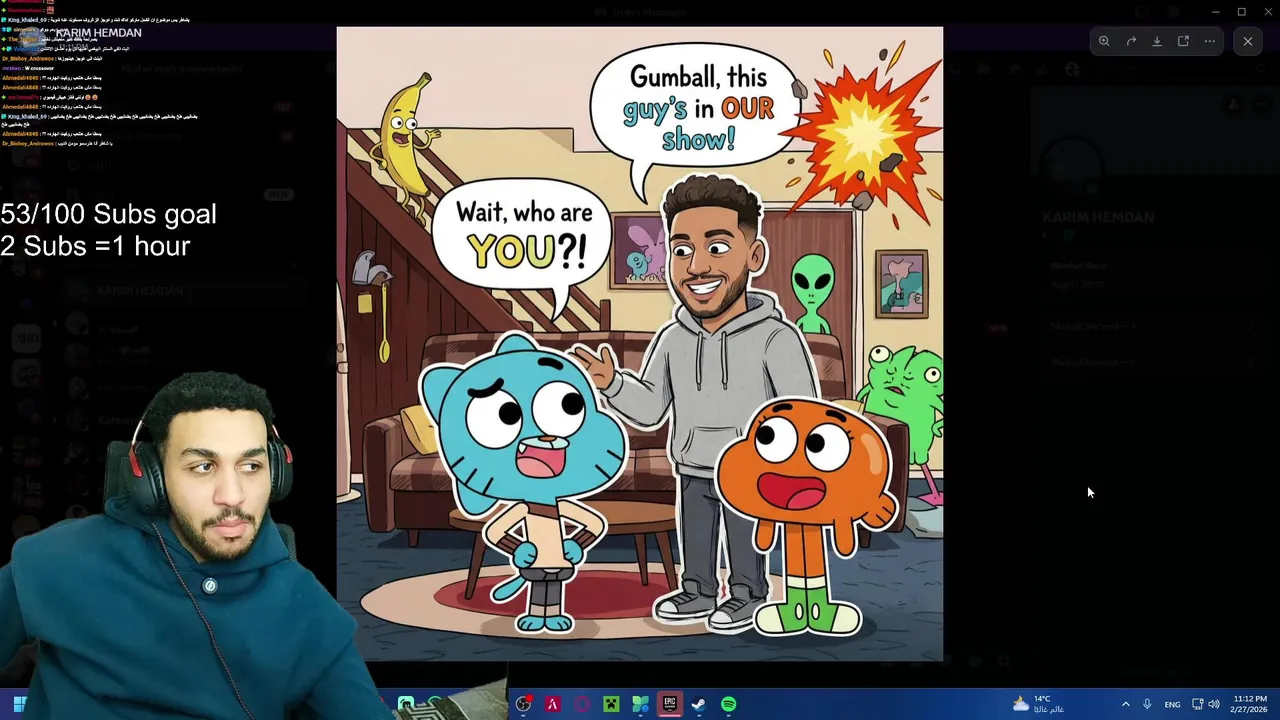
Task: Open the teal flower-shaped taskbar app
Action: coord(641,704)
